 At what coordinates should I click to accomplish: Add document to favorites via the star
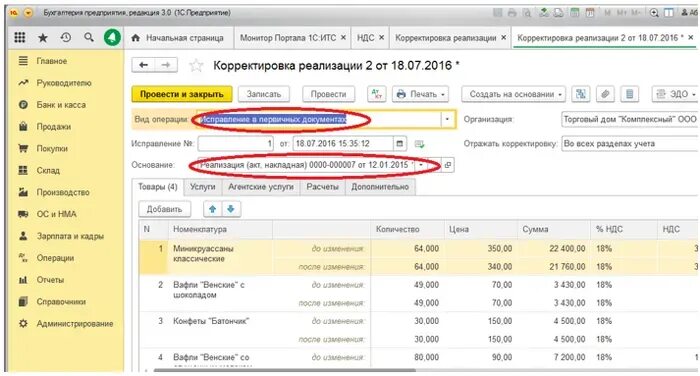[196, 66]
